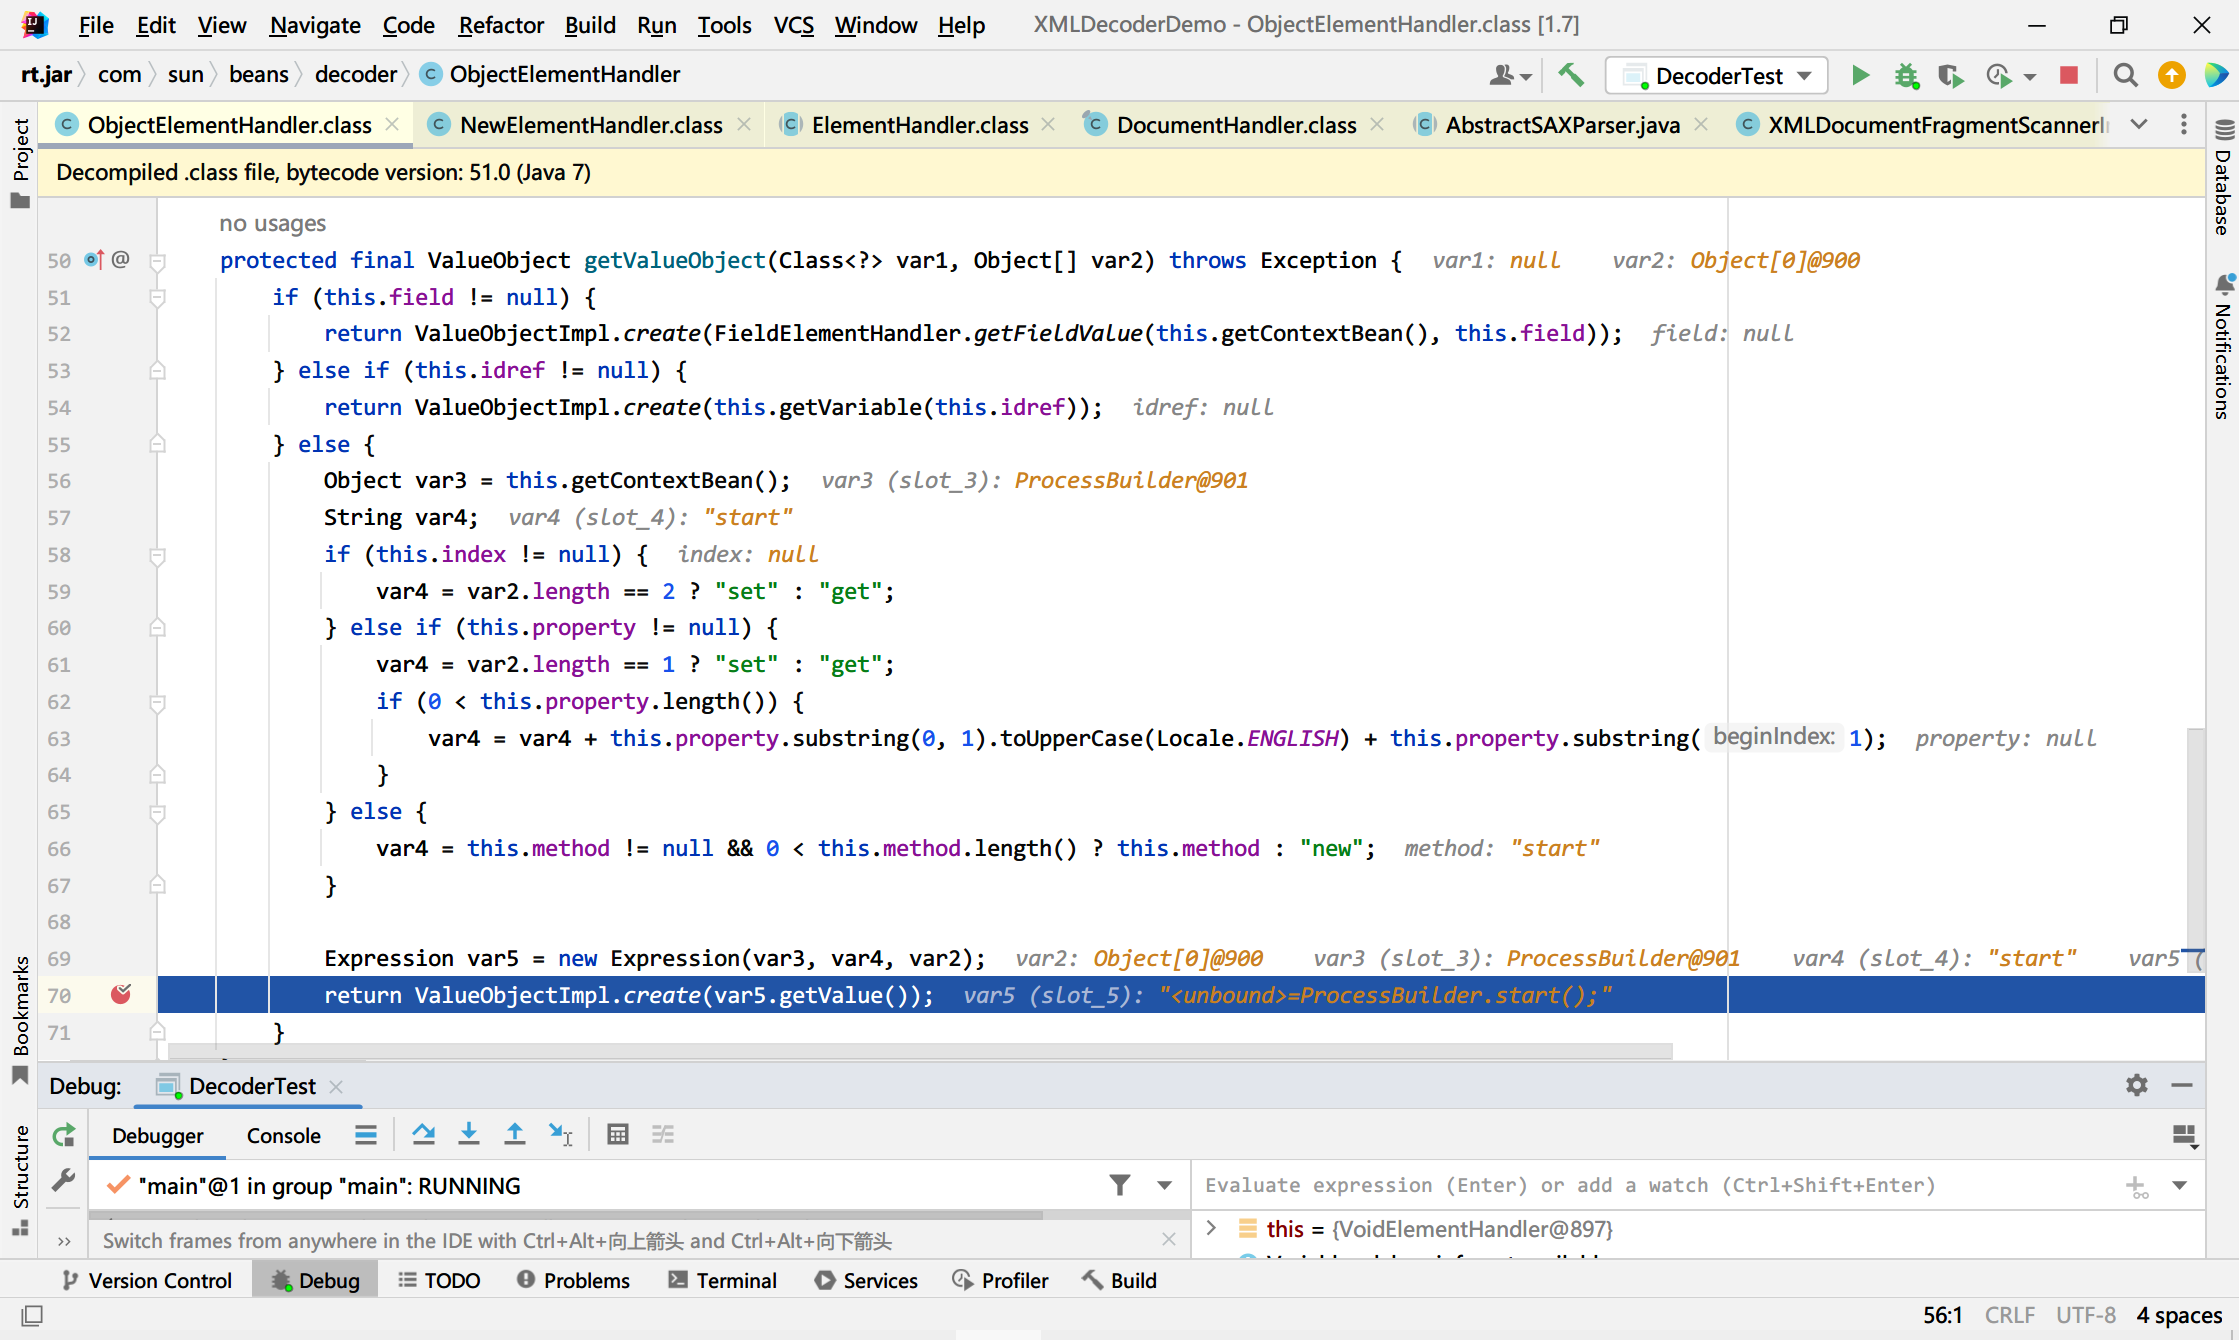Close the ObjectElementHandler.class tab

(x=393, y=124)
